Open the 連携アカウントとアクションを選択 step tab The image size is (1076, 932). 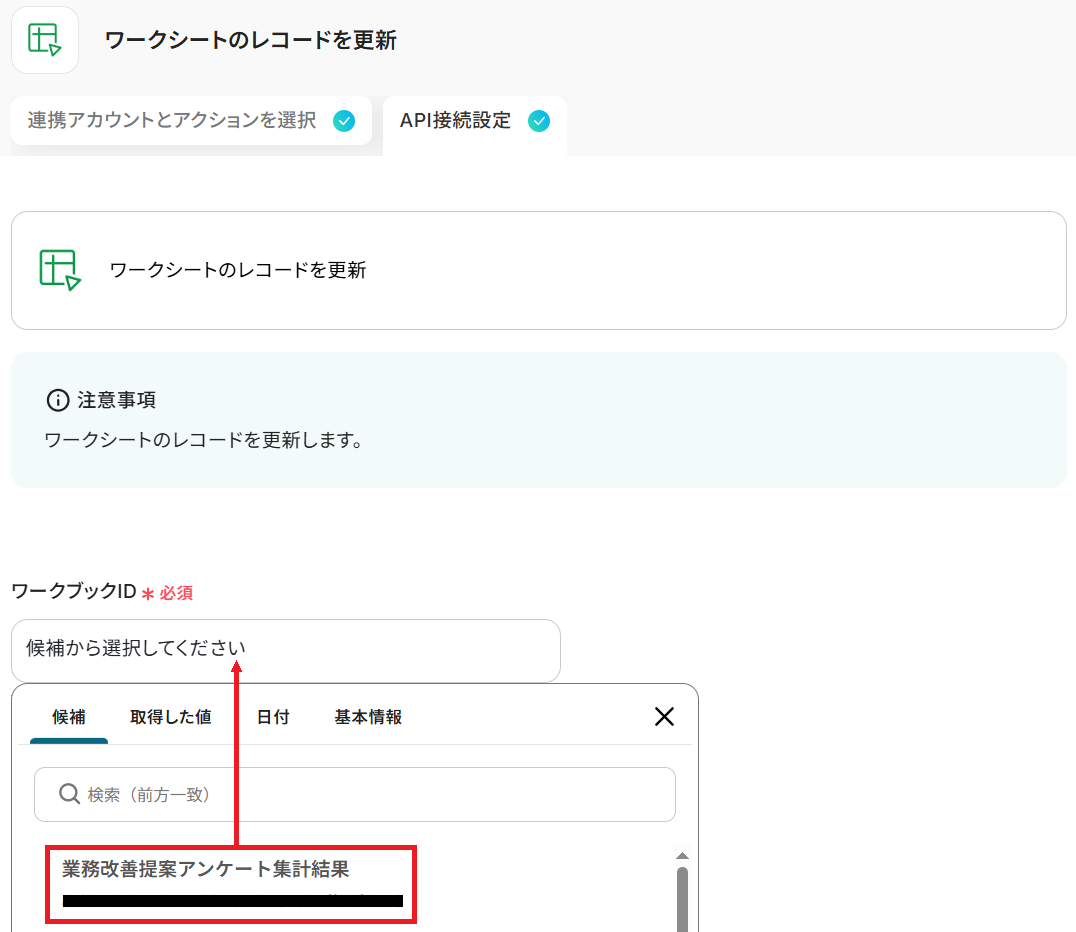(191, 121)
